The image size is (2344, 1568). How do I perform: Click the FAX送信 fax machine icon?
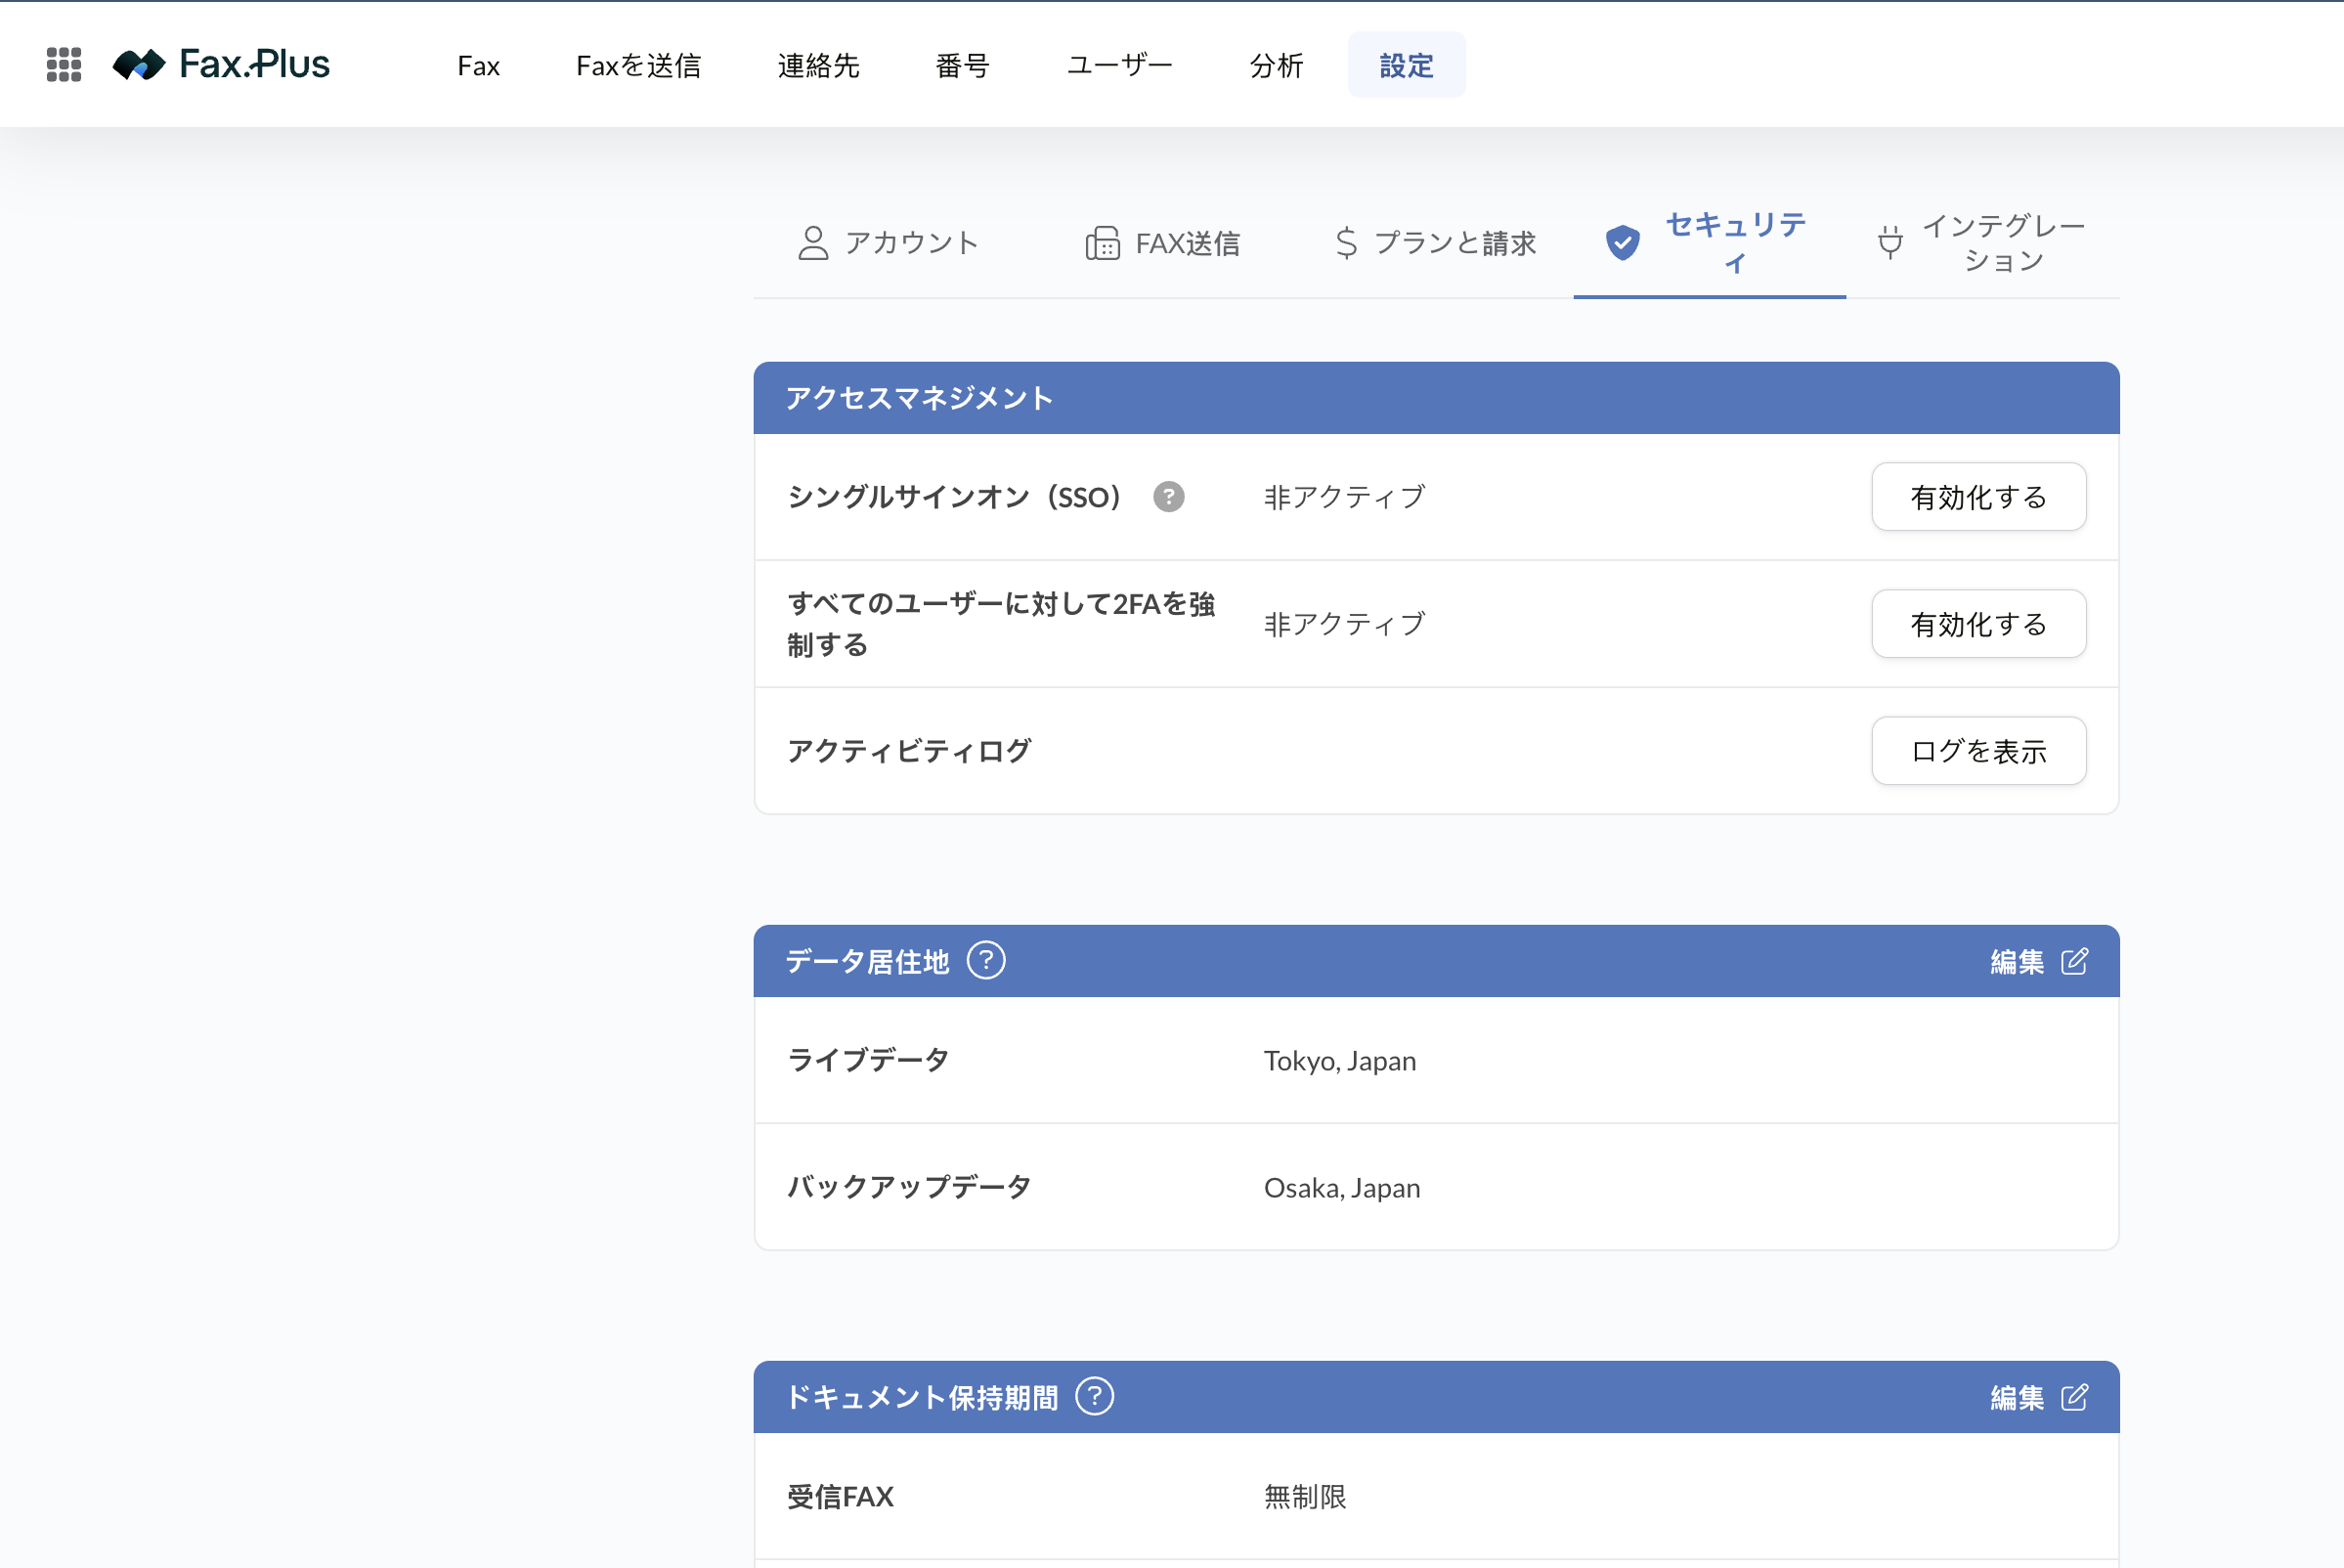point(1102,243)
